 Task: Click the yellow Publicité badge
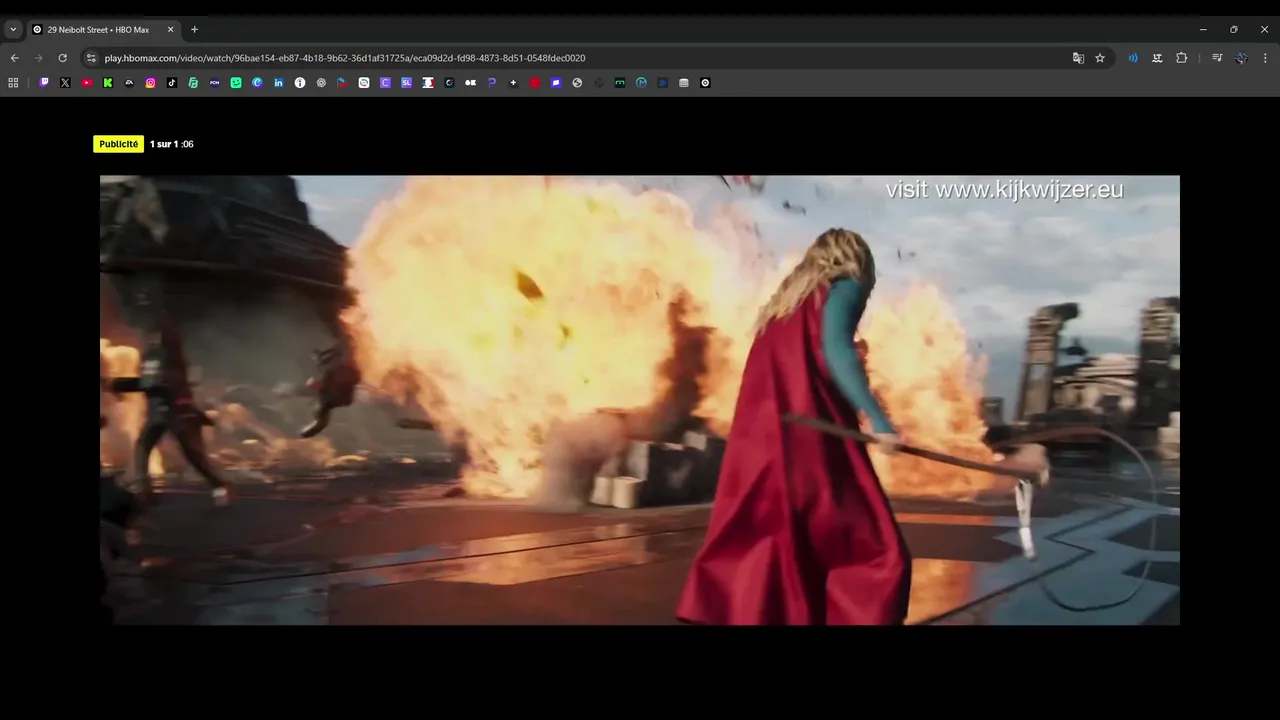119,144
